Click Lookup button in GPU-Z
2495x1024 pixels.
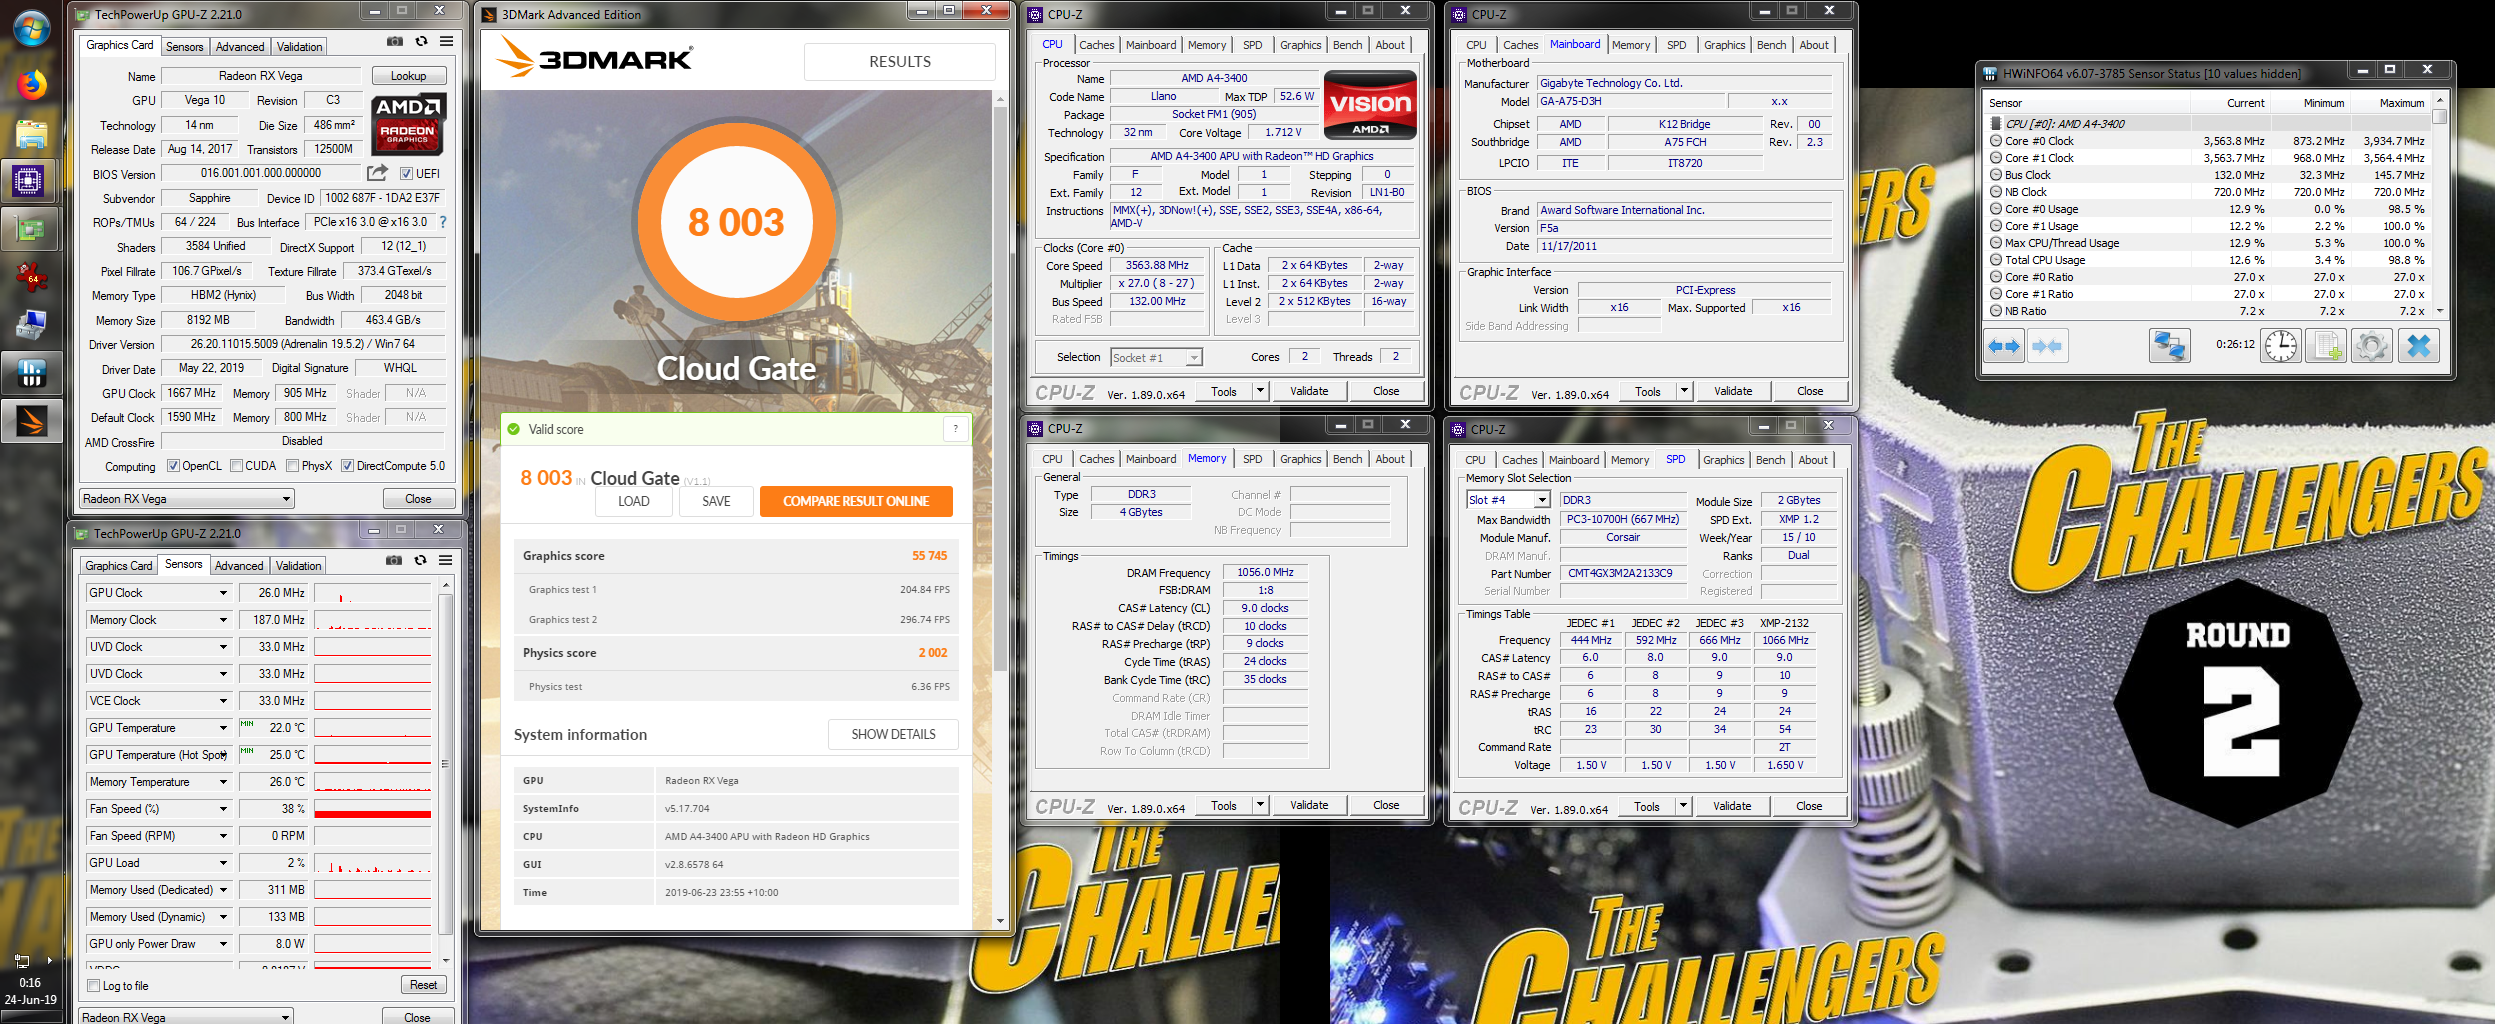click(x=408, y=76)
